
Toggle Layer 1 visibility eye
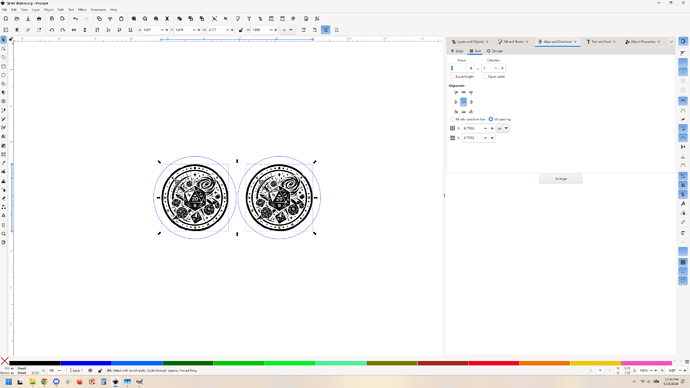coord(90,370)
